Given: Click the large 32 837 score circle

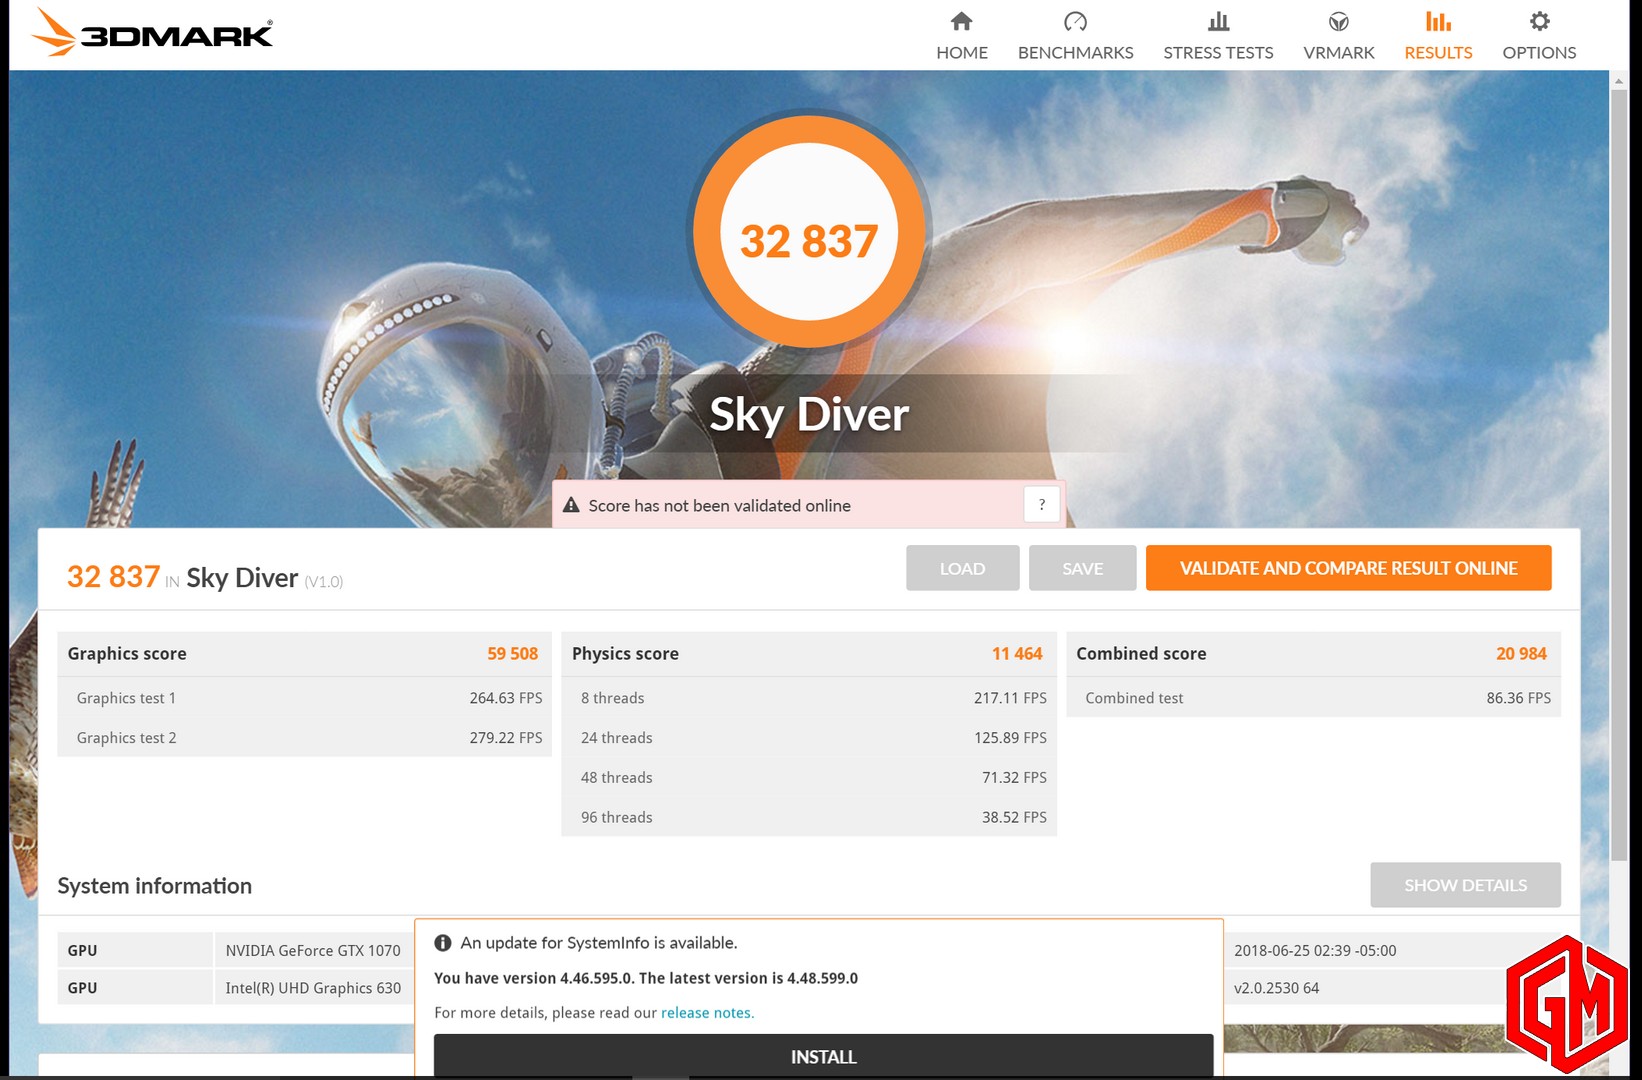Looking at the screenshot, I should click(x=808, y=231).
